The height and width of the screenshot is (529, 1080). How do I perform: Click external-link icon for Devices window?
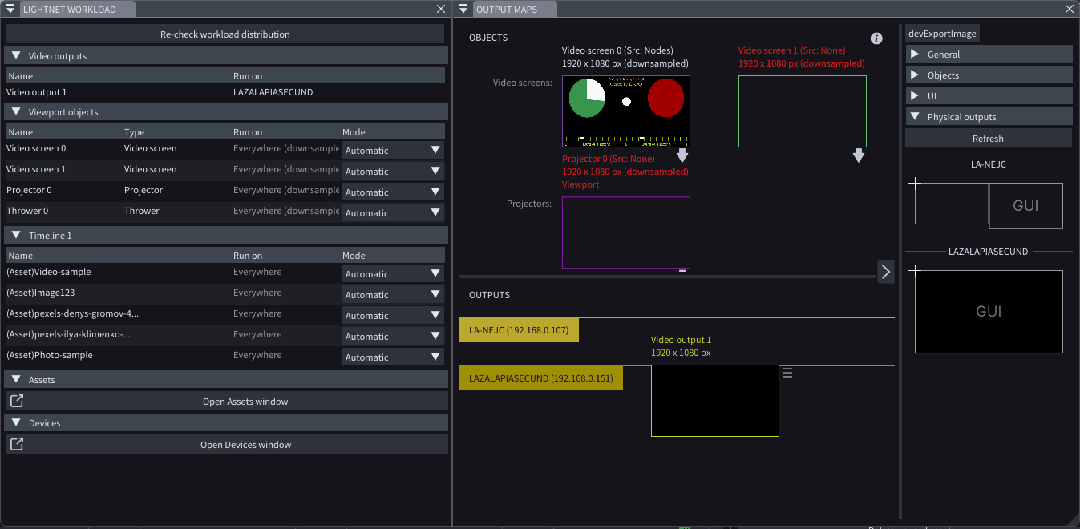[16, 444]
